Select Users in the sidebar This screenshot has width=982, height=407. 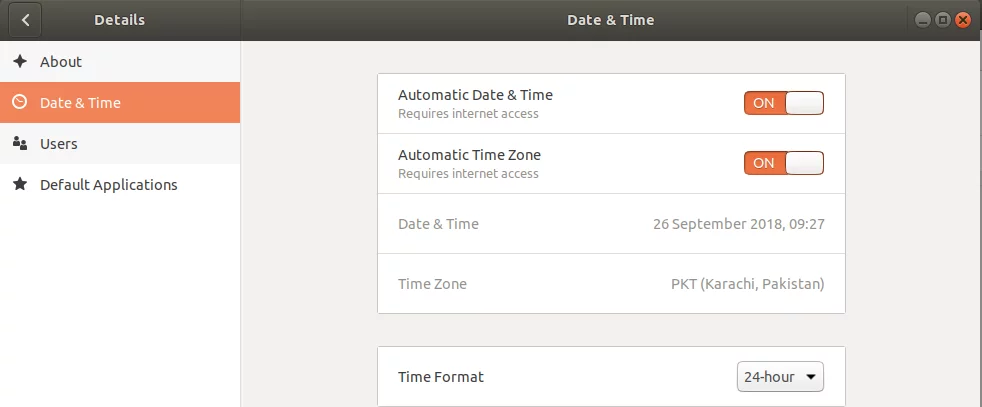tap(59, 144)
